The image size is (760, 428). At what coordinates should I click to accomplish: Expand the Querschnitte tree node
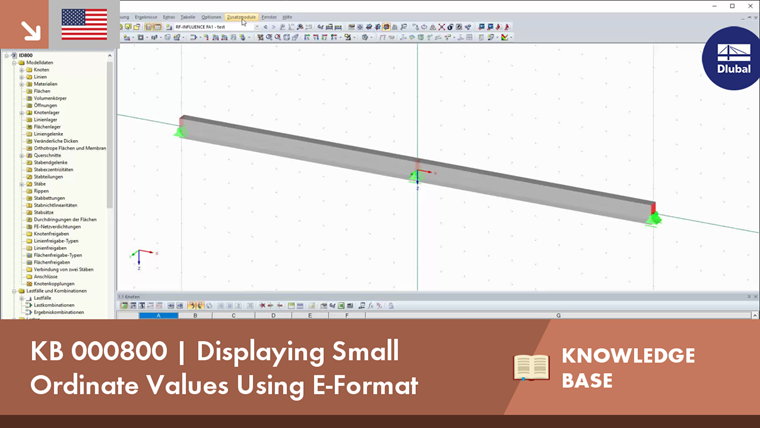22,156
